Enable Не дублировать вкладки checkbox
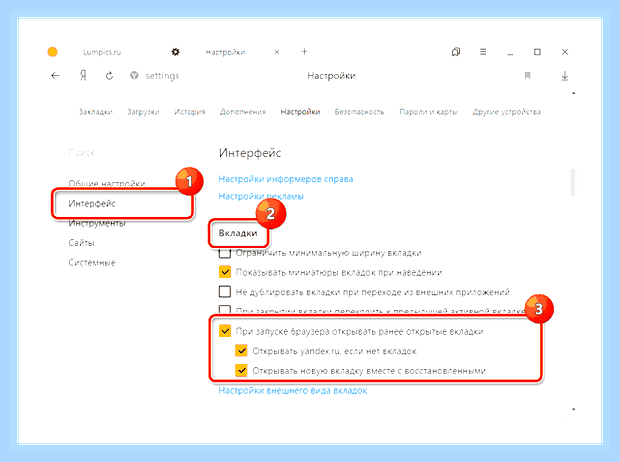 point(225,292)
